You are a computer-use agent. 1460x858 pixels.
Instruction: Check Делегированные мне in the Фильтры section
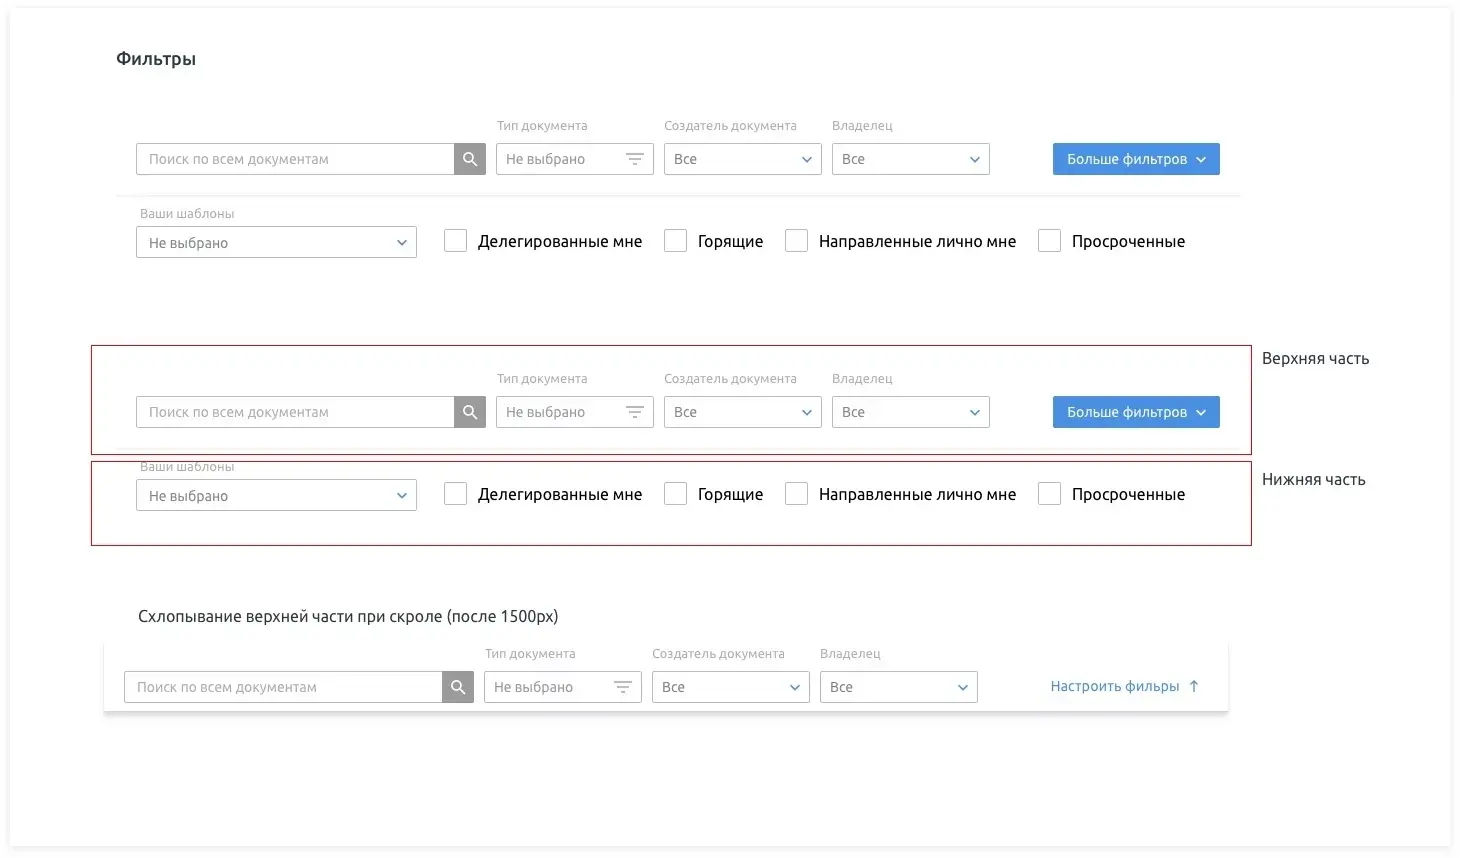(x=455, y=241)
